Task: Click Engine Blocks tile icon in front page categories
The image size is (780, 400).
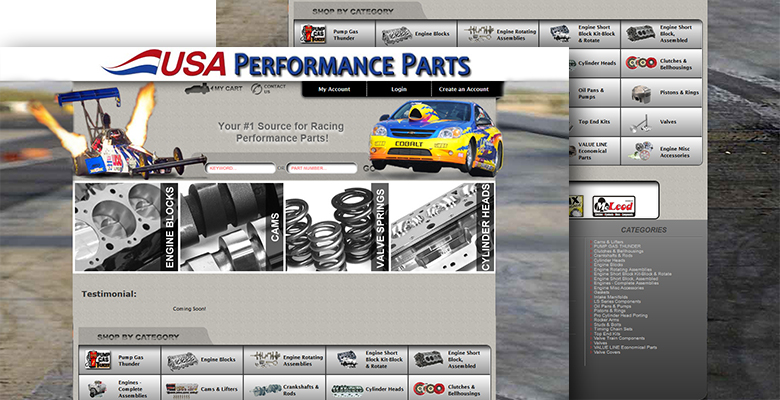Action: pos(183,361)
